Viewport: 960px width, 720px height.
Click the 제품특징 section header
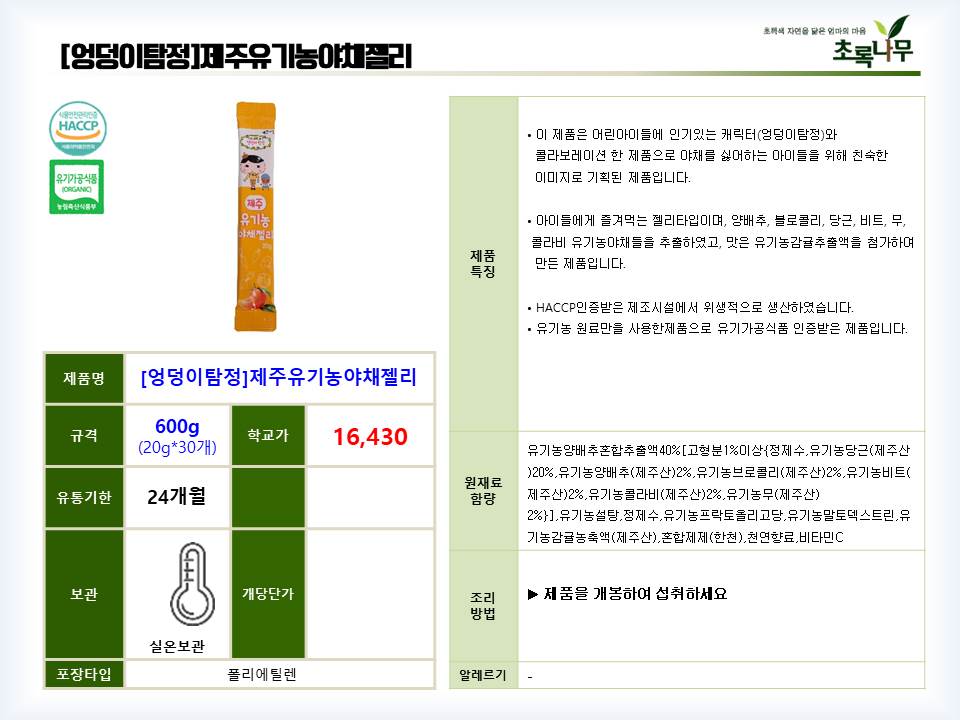tap(483, 264)
